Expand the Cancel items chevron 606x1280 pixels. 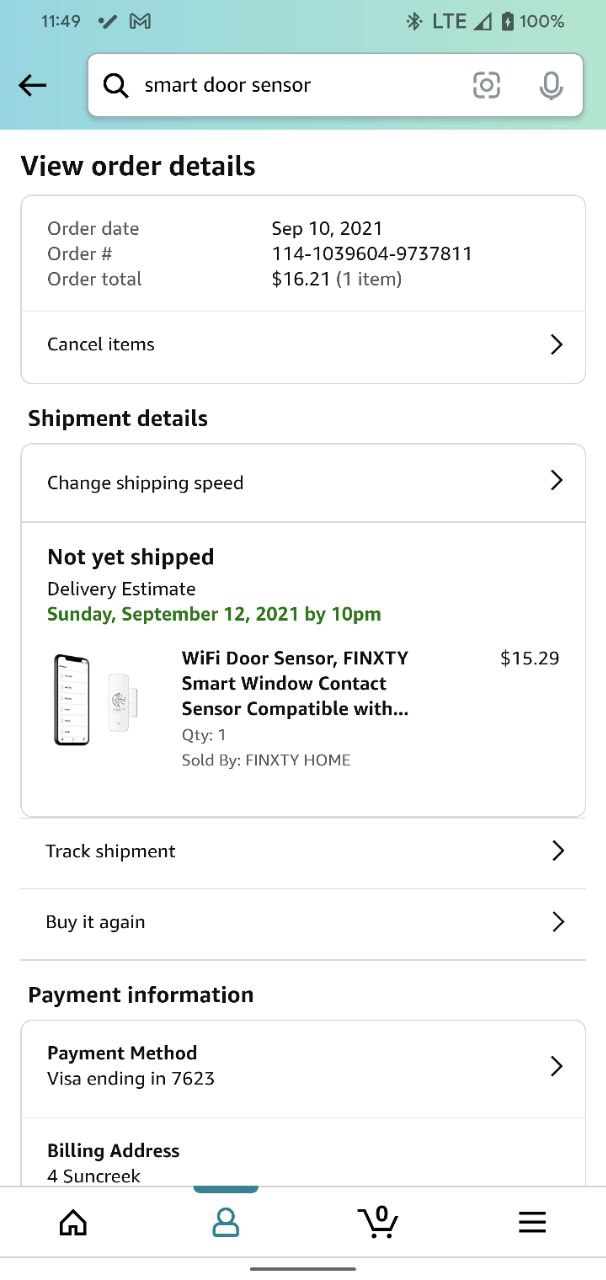(x=557, y=345)
